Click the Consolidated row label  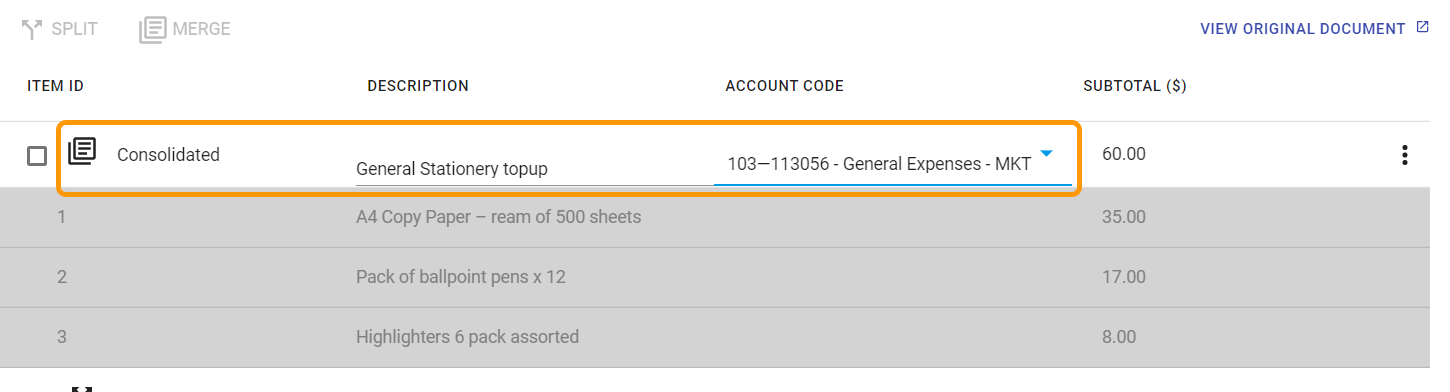pyautogui.click(x=168, y=155)
